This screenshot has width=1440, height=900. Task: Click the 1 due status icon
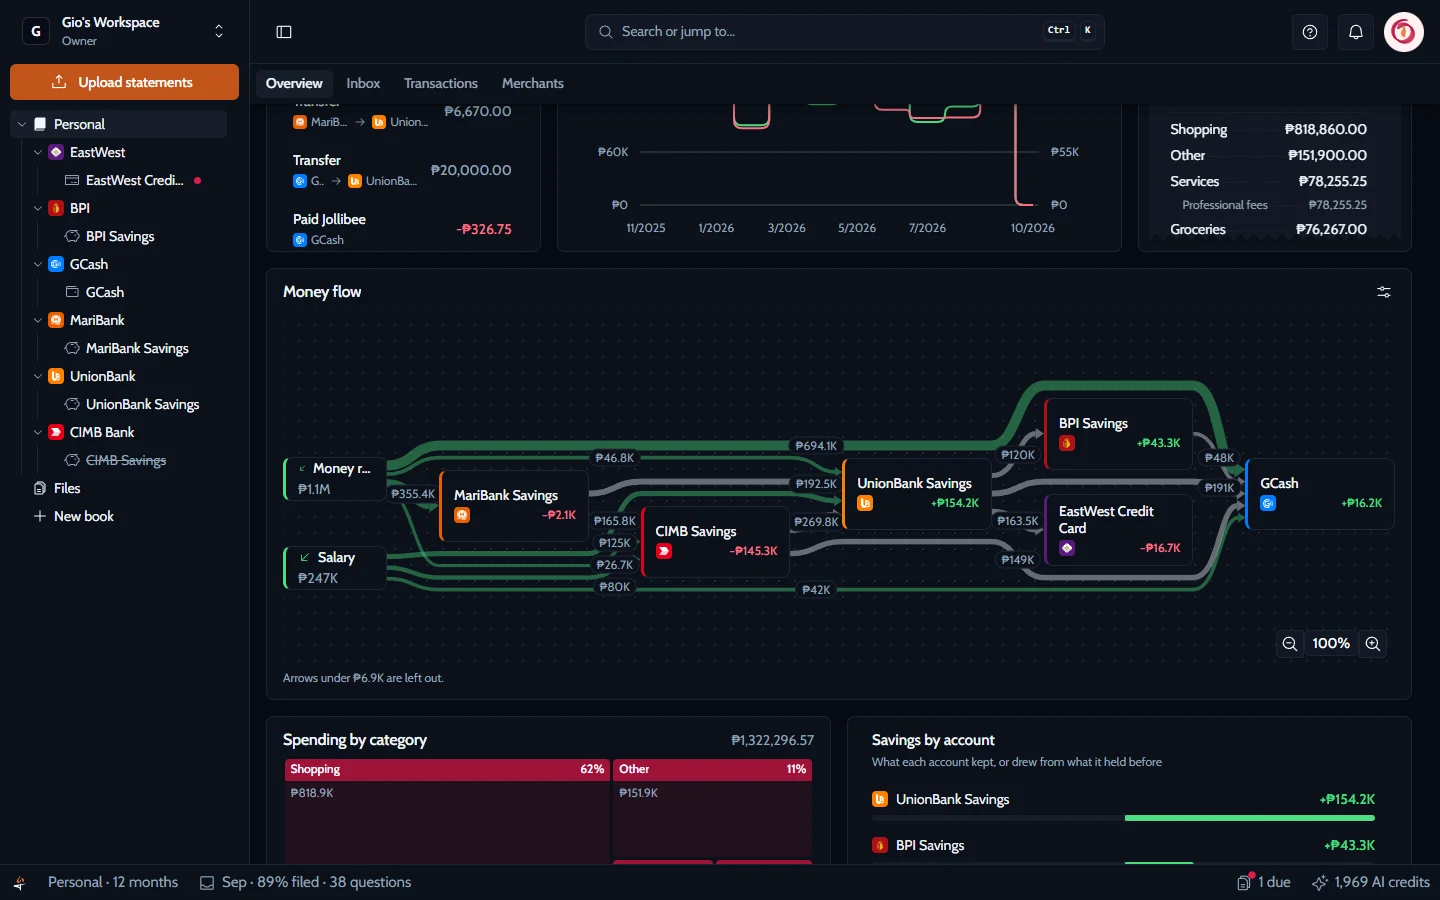click(x=1245, y=882)
